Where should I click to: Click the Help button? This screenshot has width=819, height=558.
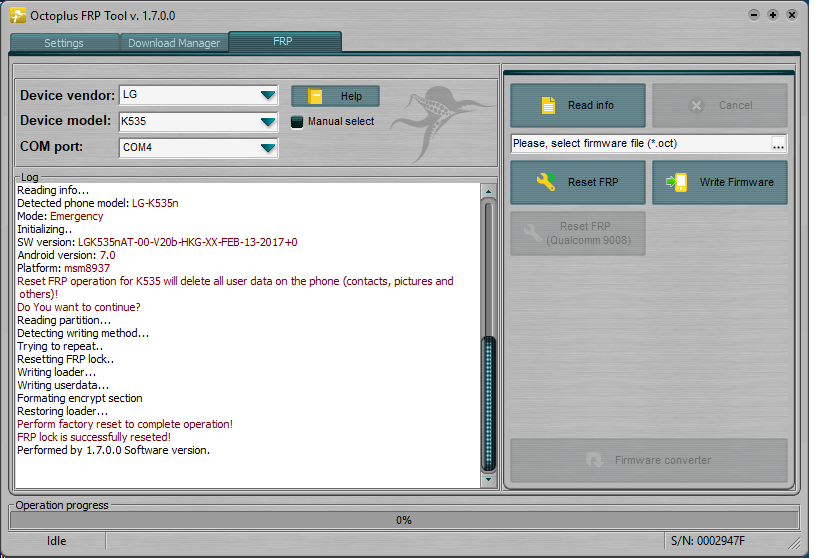click(335, 96)
